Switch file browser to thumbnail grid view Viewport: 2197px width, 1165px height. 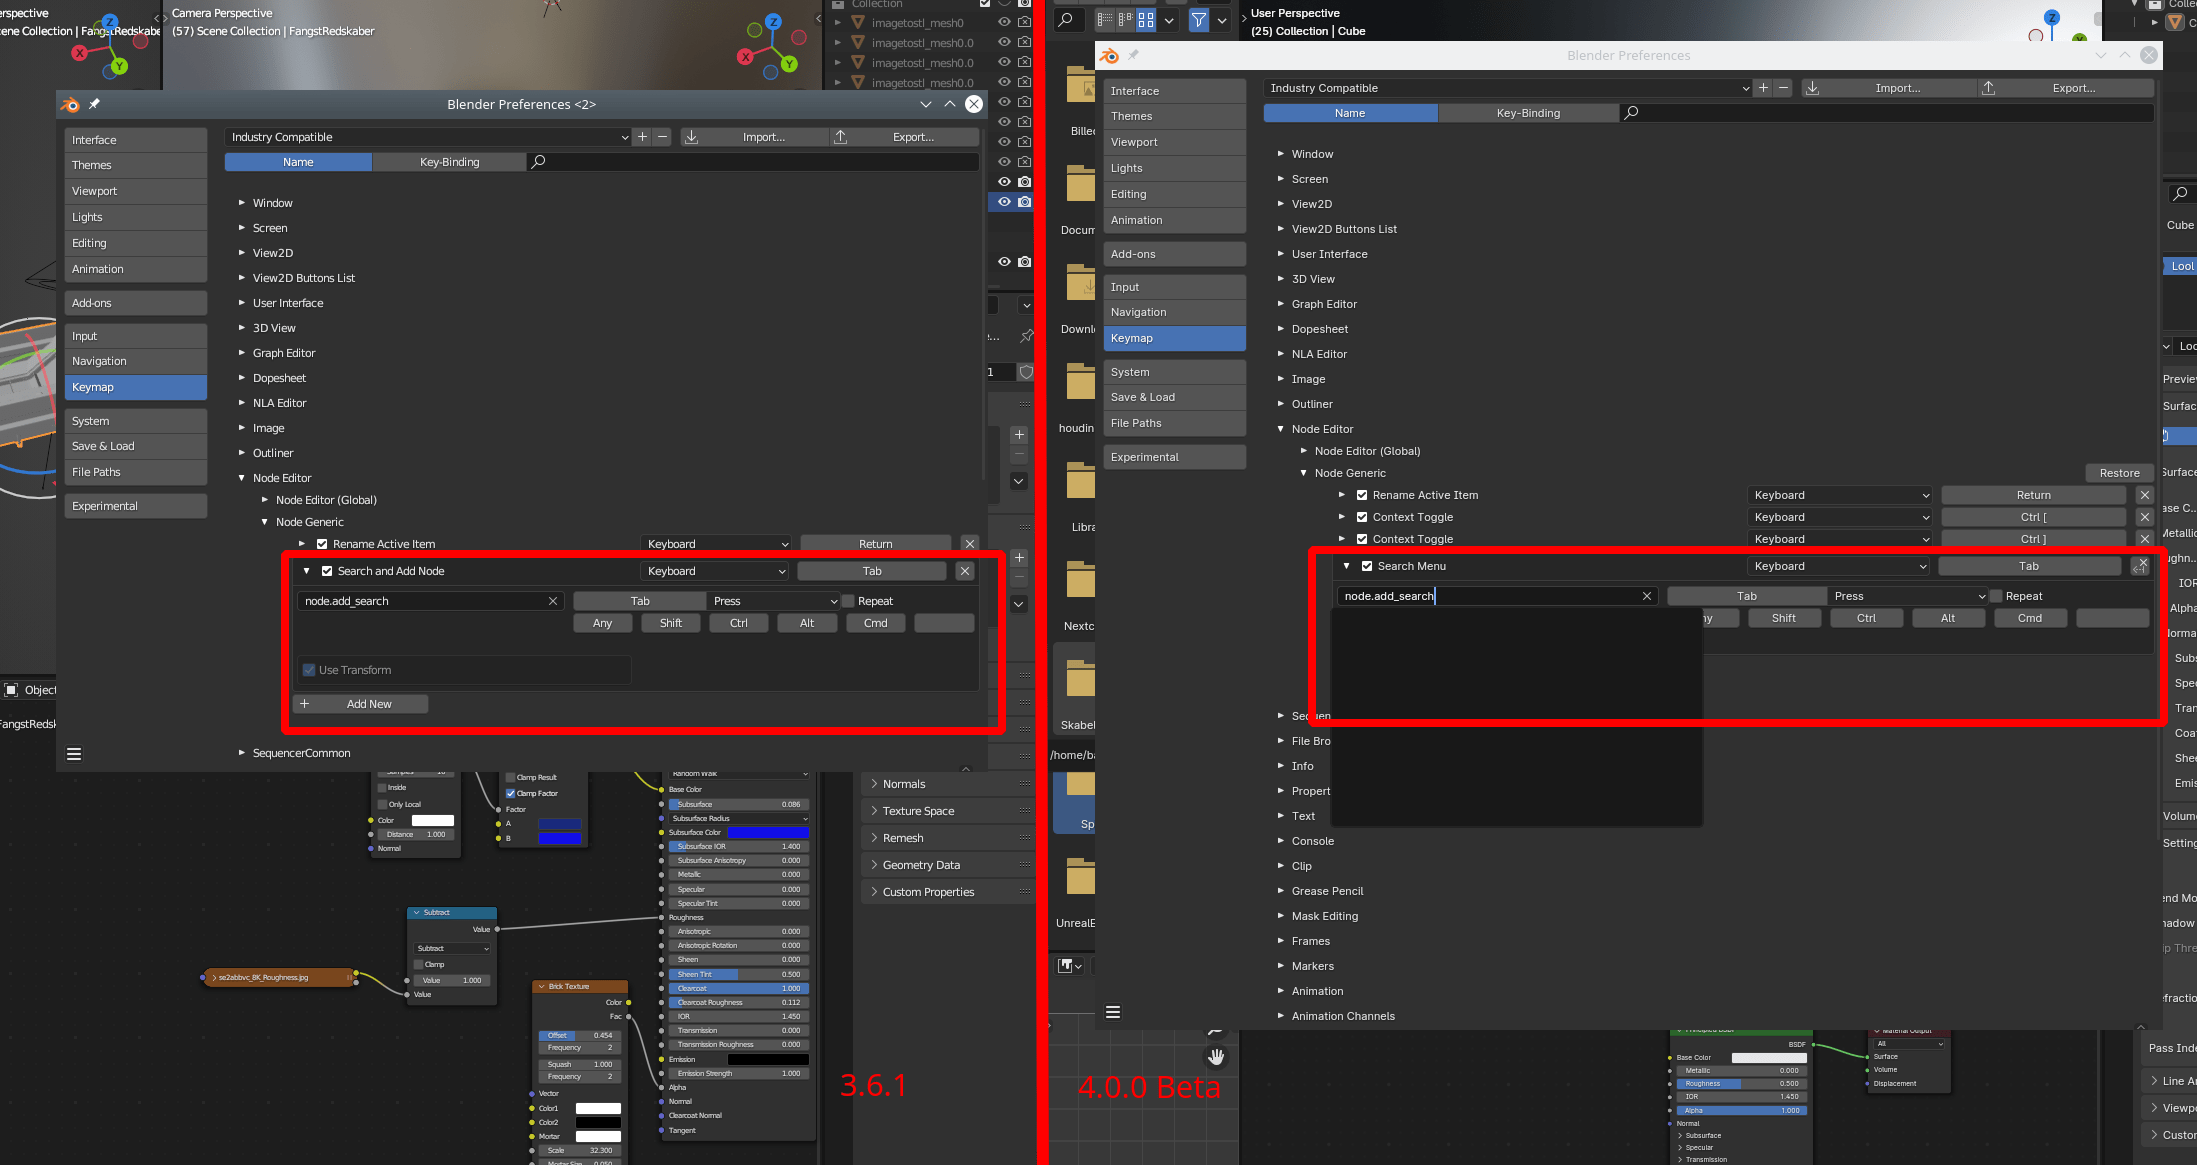(1146, 19)
